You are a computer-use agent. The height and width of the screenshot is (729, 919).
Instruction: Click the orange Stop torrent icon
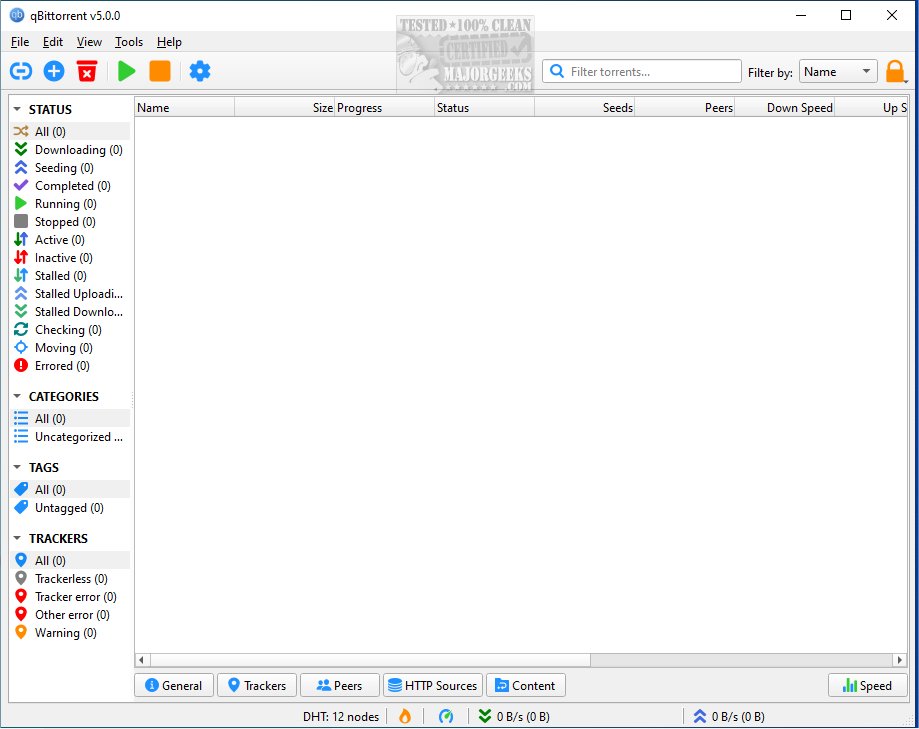click(160, 71)
